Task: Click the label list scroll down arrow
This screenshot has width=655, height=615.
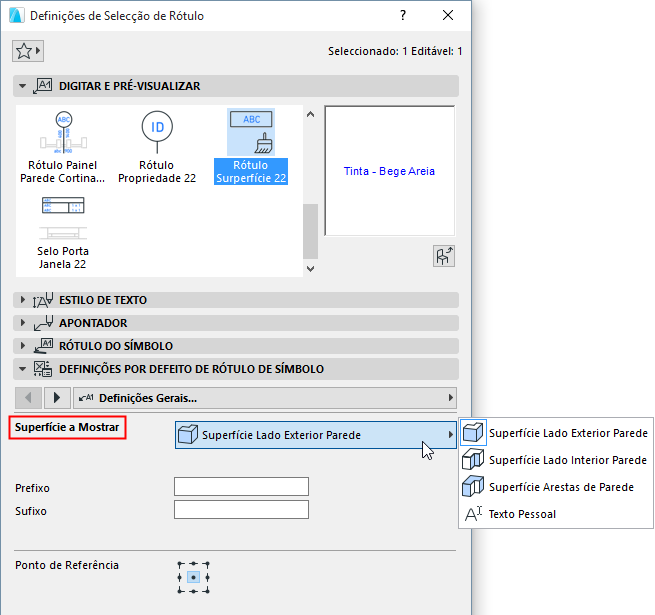Action: click(x=310, y=269)
